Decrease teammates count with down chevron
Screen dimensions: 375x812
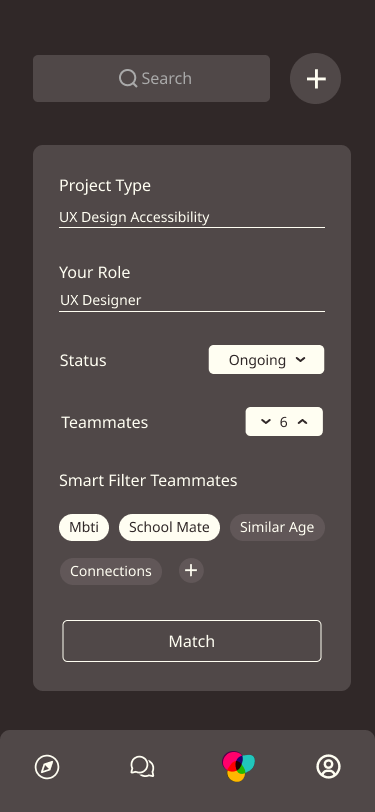pos(266,422)
